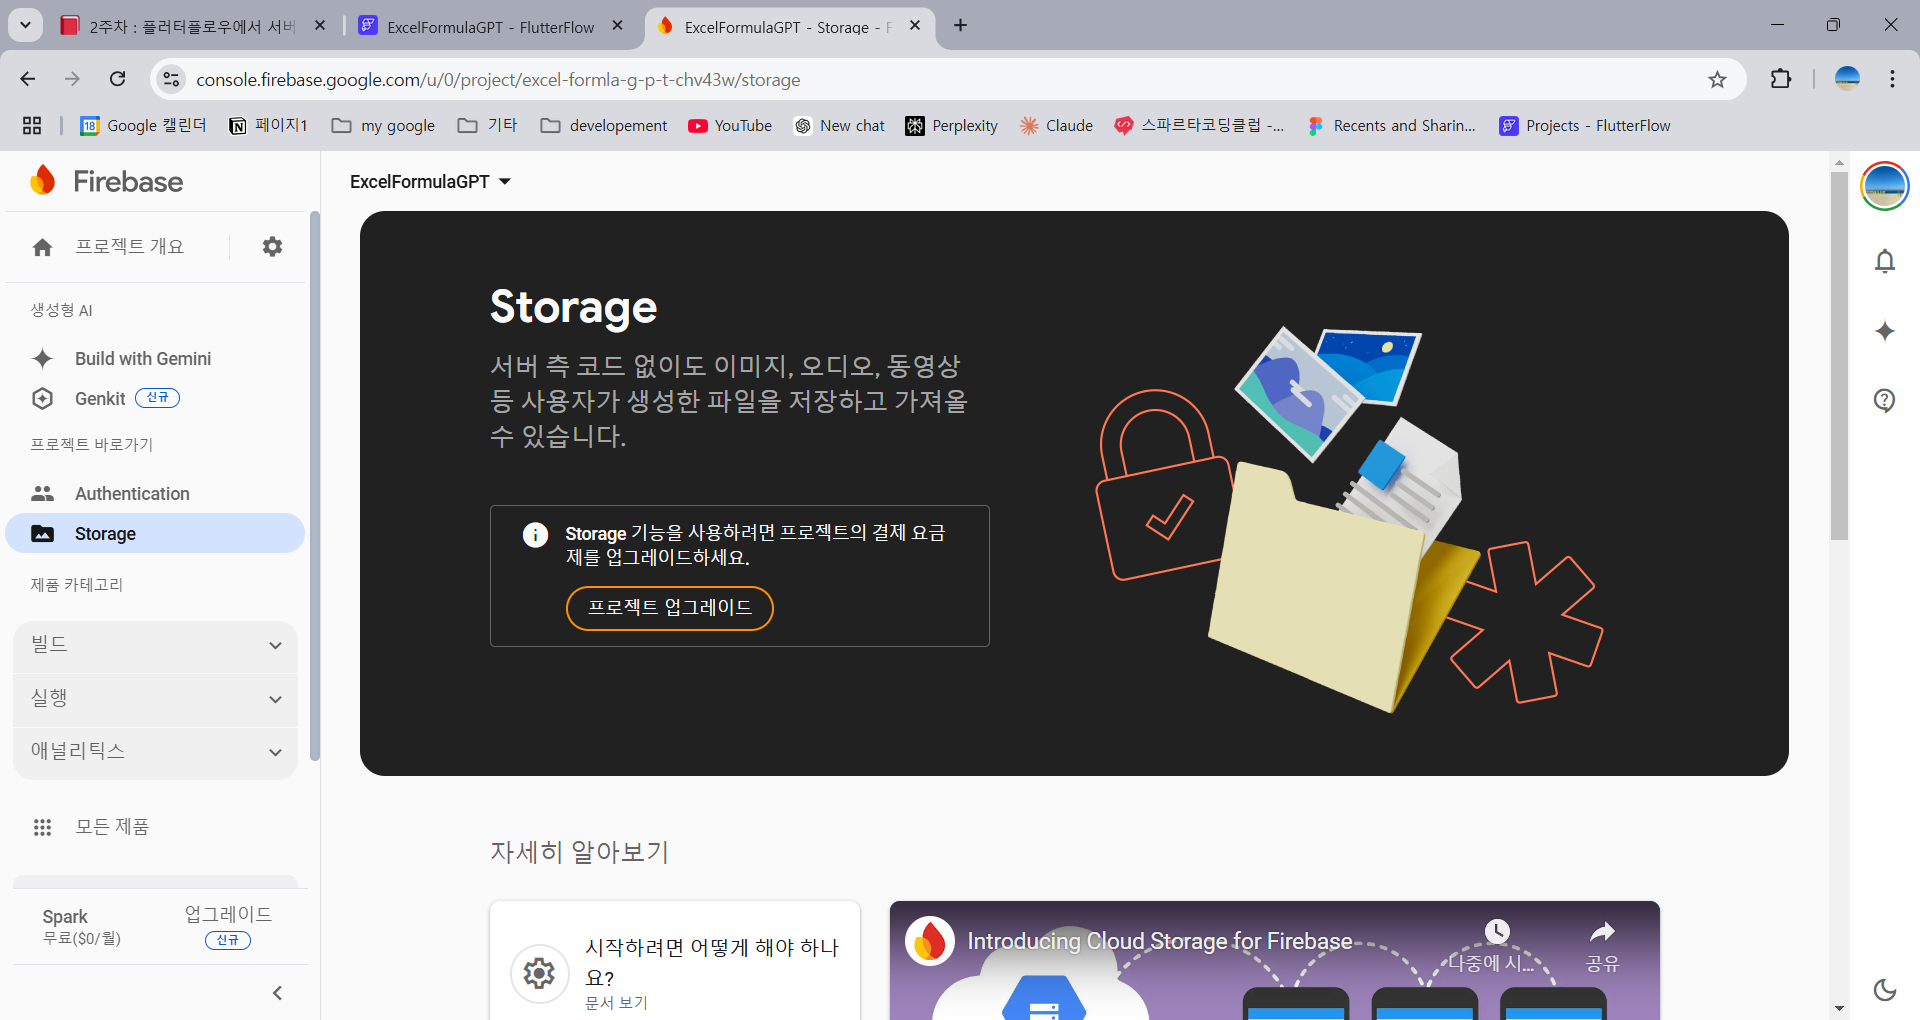
Task: Open apps grid in bookmarks bar
Action: 32,126
